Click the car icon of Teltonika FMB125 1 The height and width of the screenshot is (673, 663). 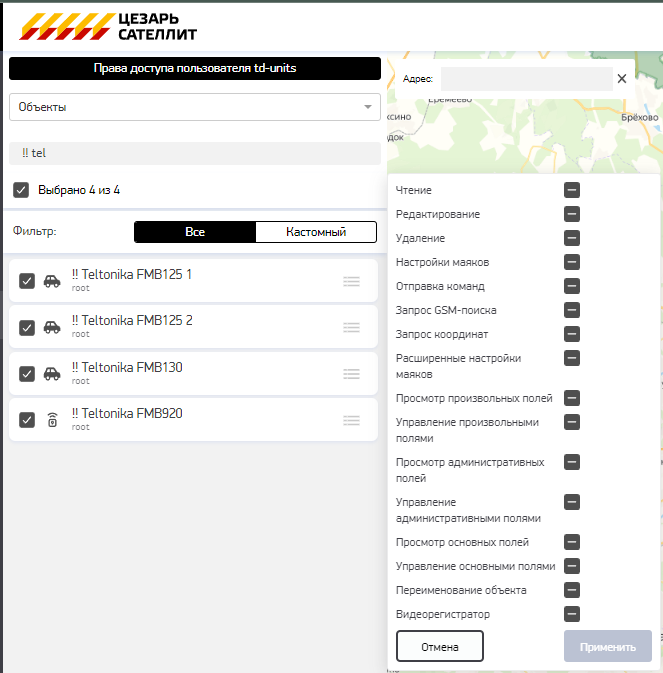[x=52, y=281]
